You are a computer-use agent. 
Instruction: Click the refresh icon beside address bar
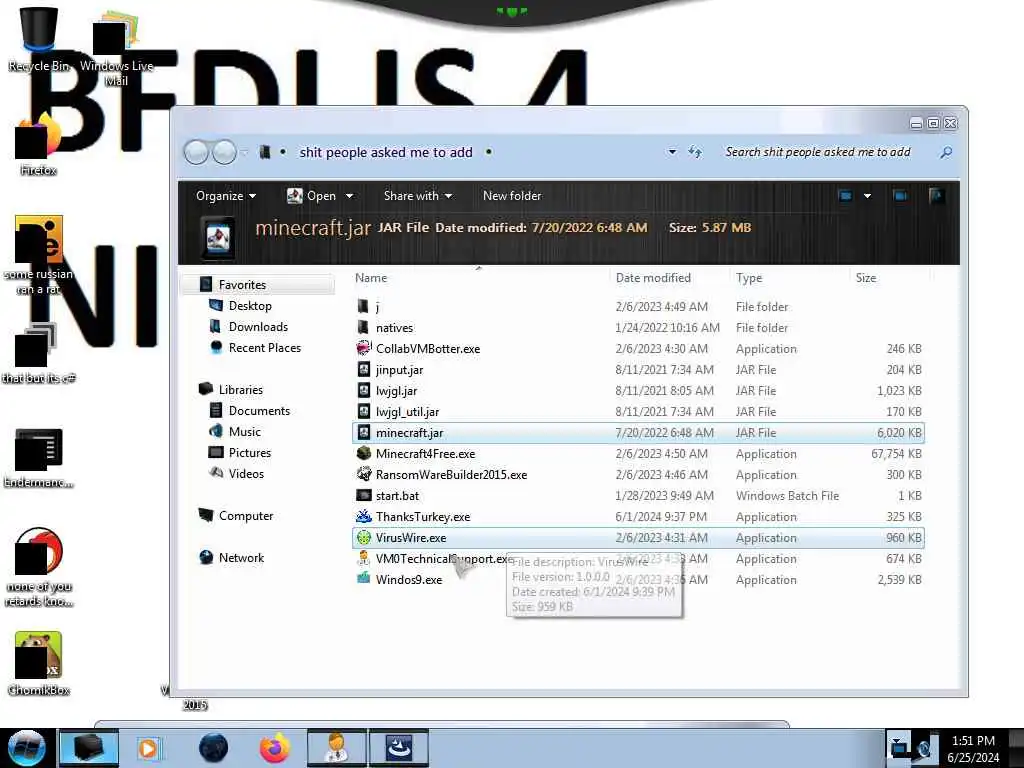coord(695,152)
